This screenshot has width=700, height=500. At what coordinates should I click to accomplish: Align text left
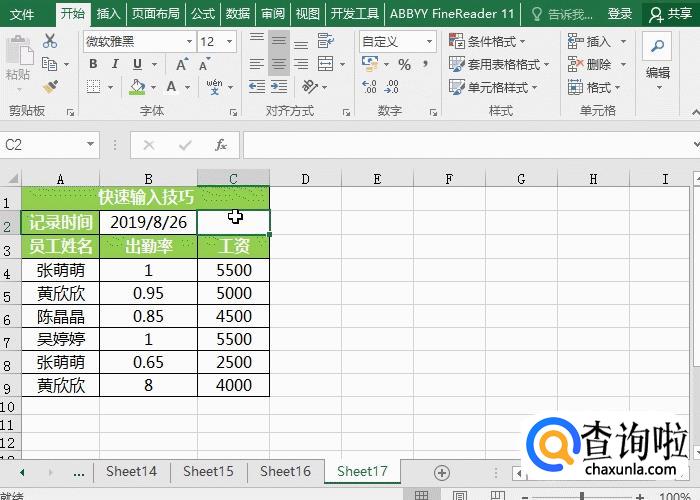coord(257,64)
